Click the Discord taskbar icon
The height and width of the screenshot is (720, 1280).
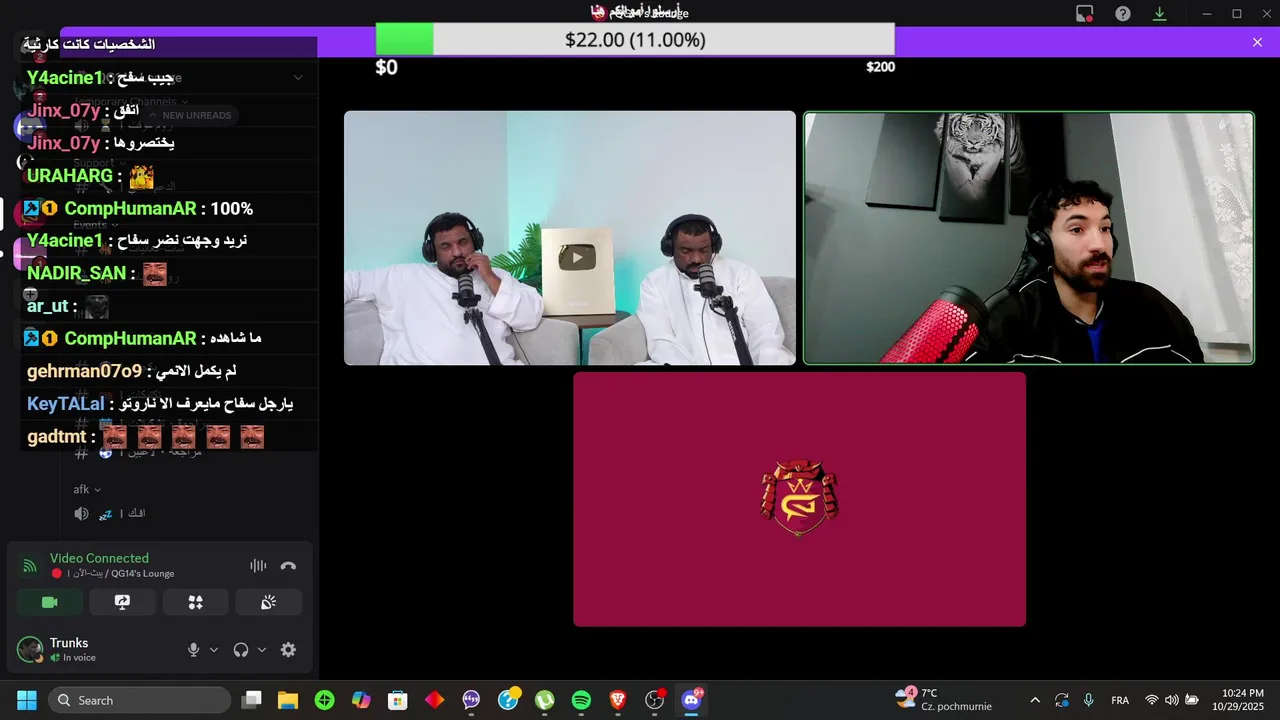[691, 700]
